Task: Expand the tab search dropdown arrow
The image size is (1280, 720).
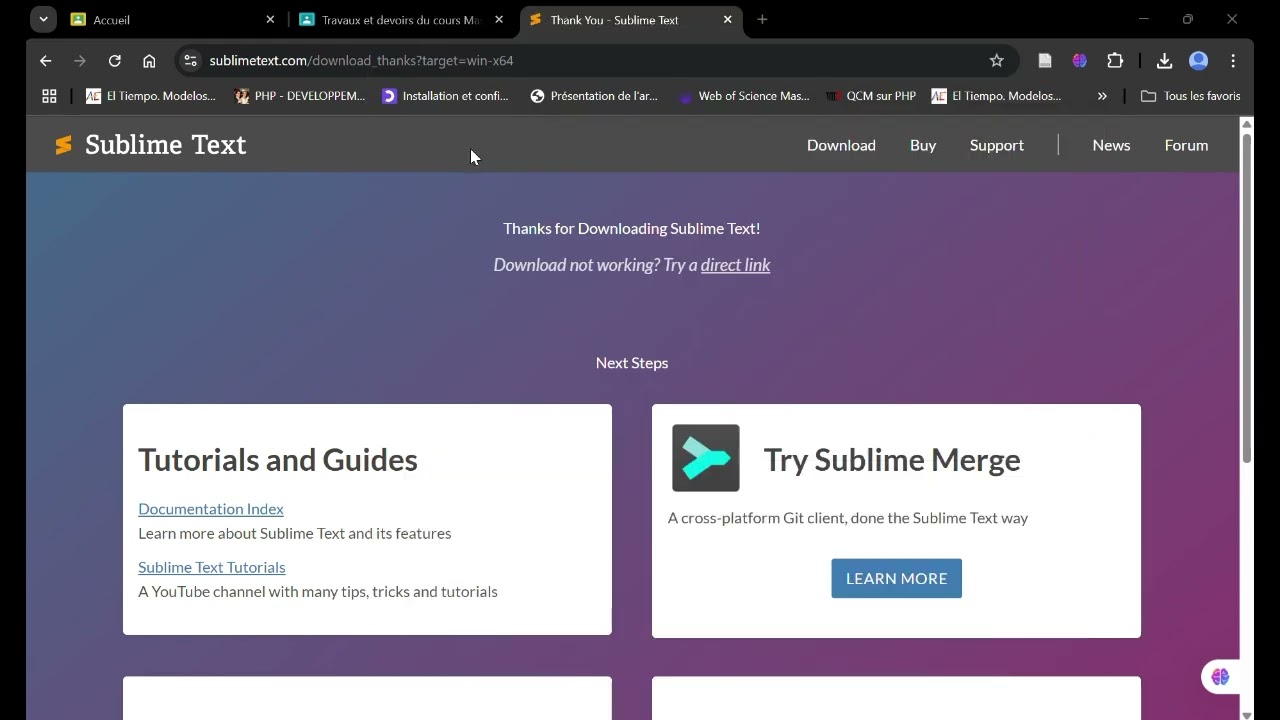Action: (43, 19)
